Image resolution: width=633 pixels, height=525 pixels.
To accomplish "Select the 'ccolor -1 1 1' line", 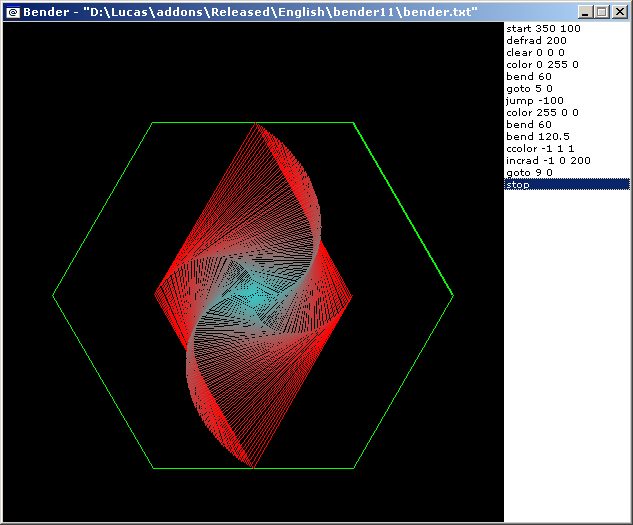I will [567, 149].
